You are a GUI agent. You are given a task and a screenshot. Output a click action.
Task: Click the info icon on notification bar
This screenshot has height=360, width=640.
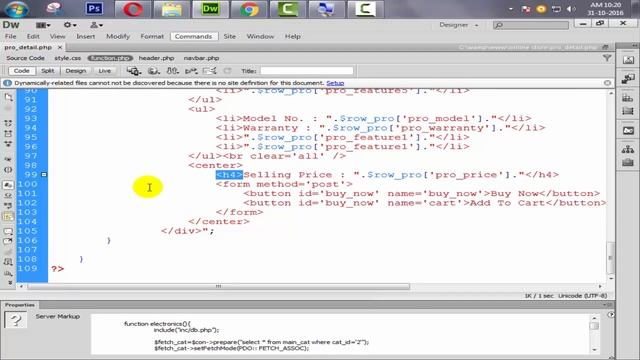coord(7,83)
